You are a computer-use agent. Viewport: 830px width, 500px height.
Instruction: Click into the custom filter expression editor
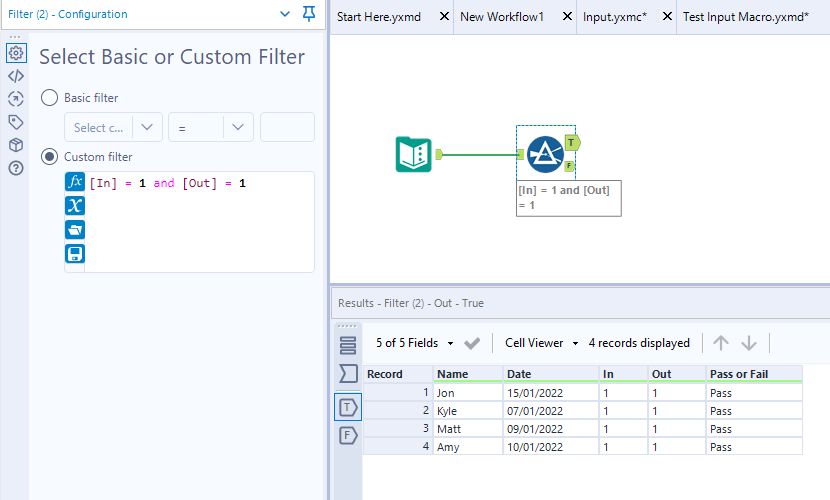click(199, 222)
